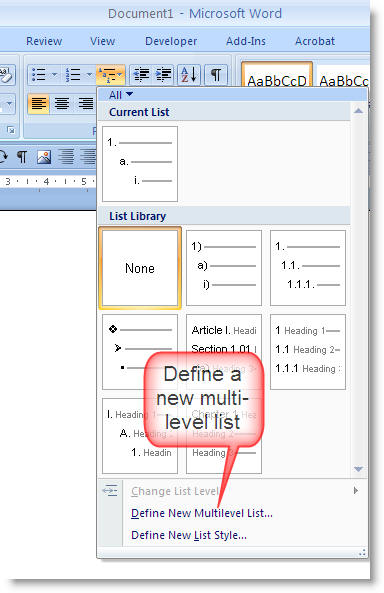Click the Bullets list icon
Viewport: 384px width, 593px height.
tap(39, 75)
